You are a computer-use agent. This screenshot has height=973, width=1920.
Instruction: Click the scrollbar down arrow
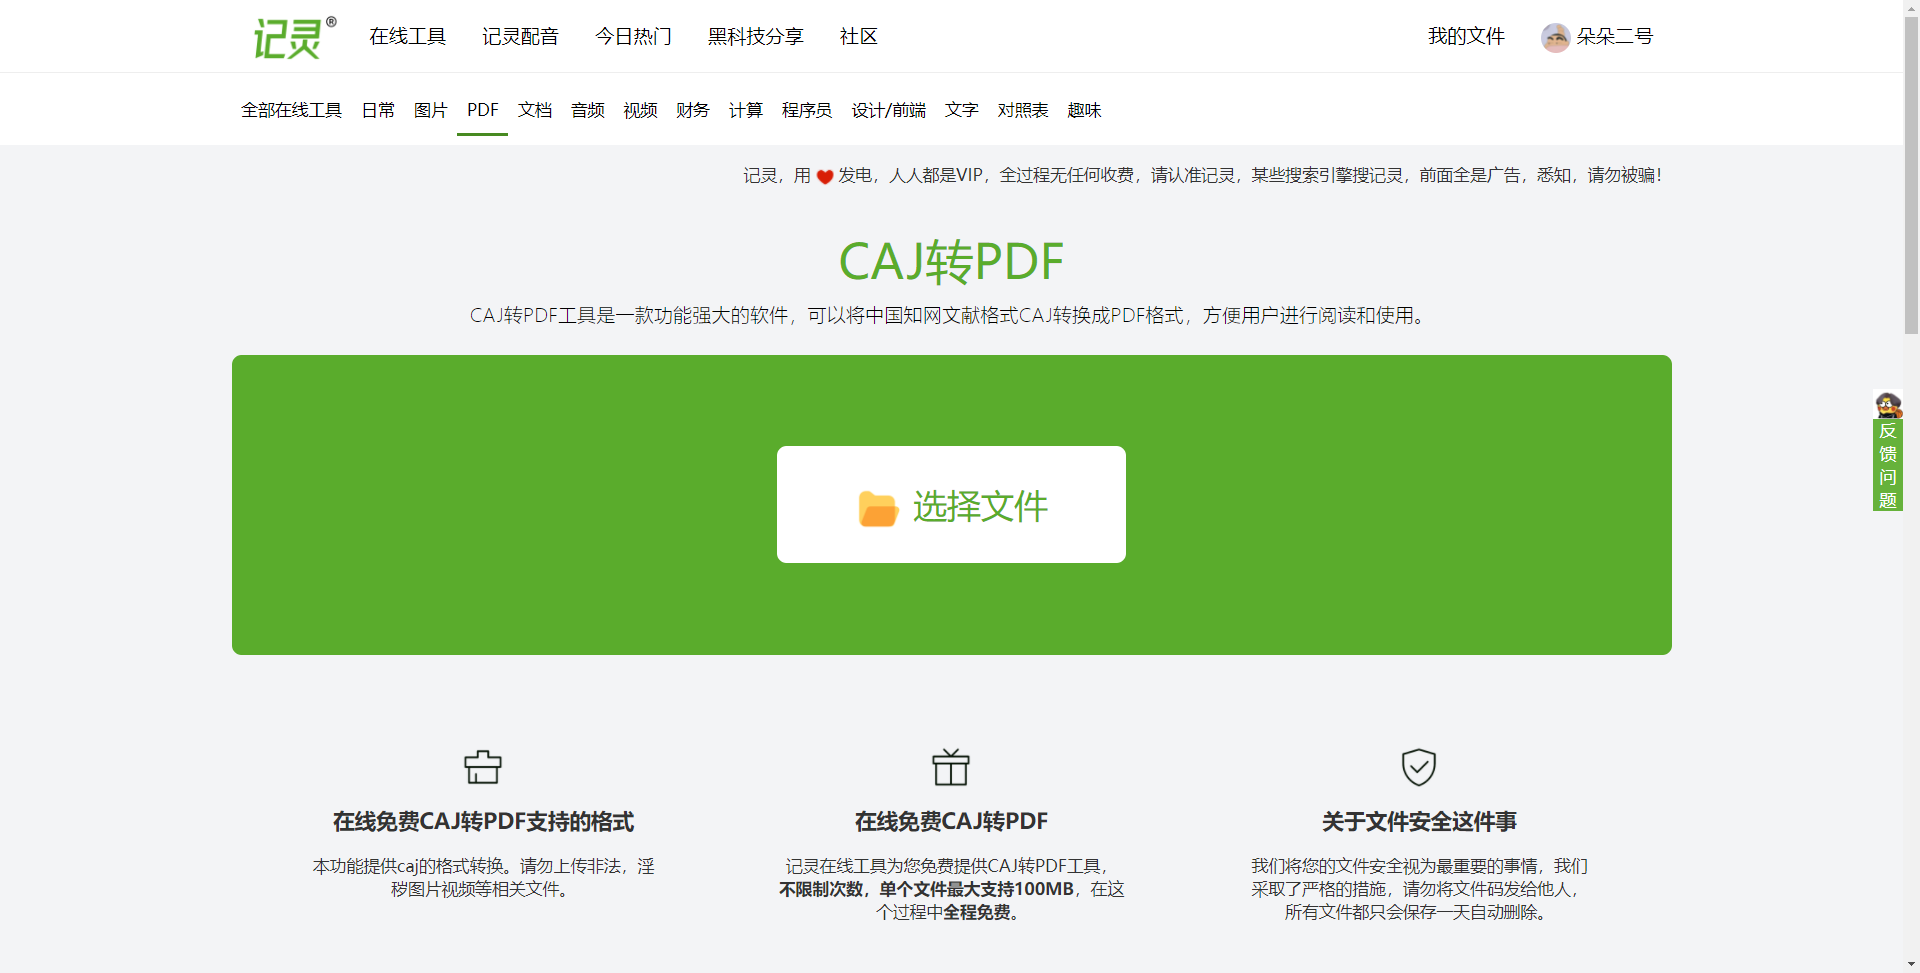pos(1911,963)
